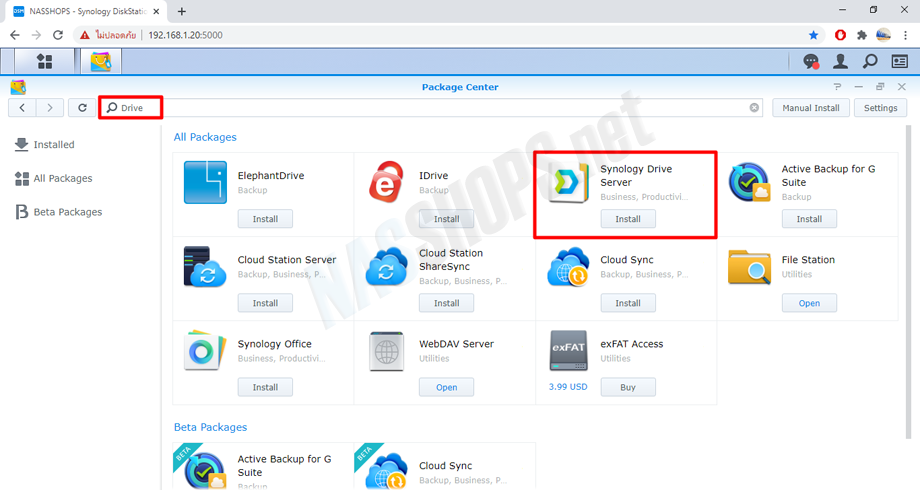Go back in the browser
The width and height of the screenshot is (920, 490).
coord(15,35)
